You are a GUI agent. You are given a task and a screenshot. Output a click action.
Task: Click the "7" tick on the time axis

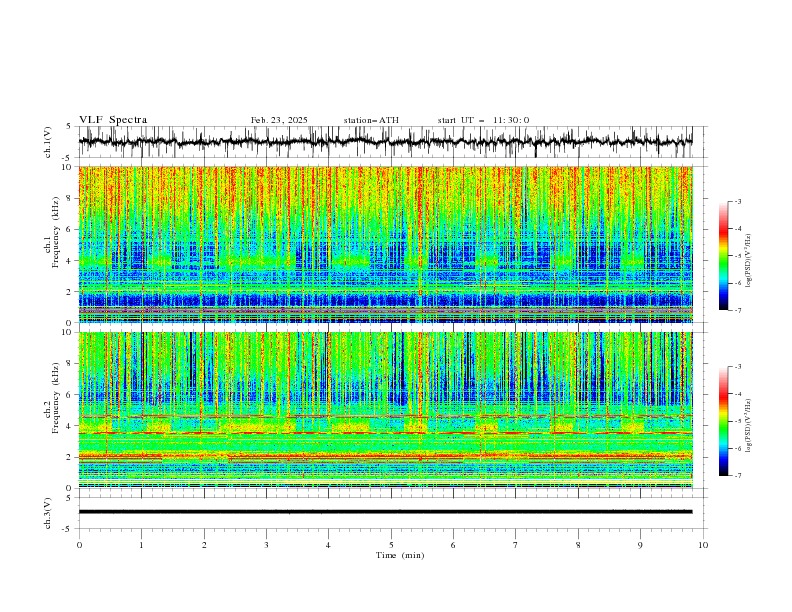516,545
